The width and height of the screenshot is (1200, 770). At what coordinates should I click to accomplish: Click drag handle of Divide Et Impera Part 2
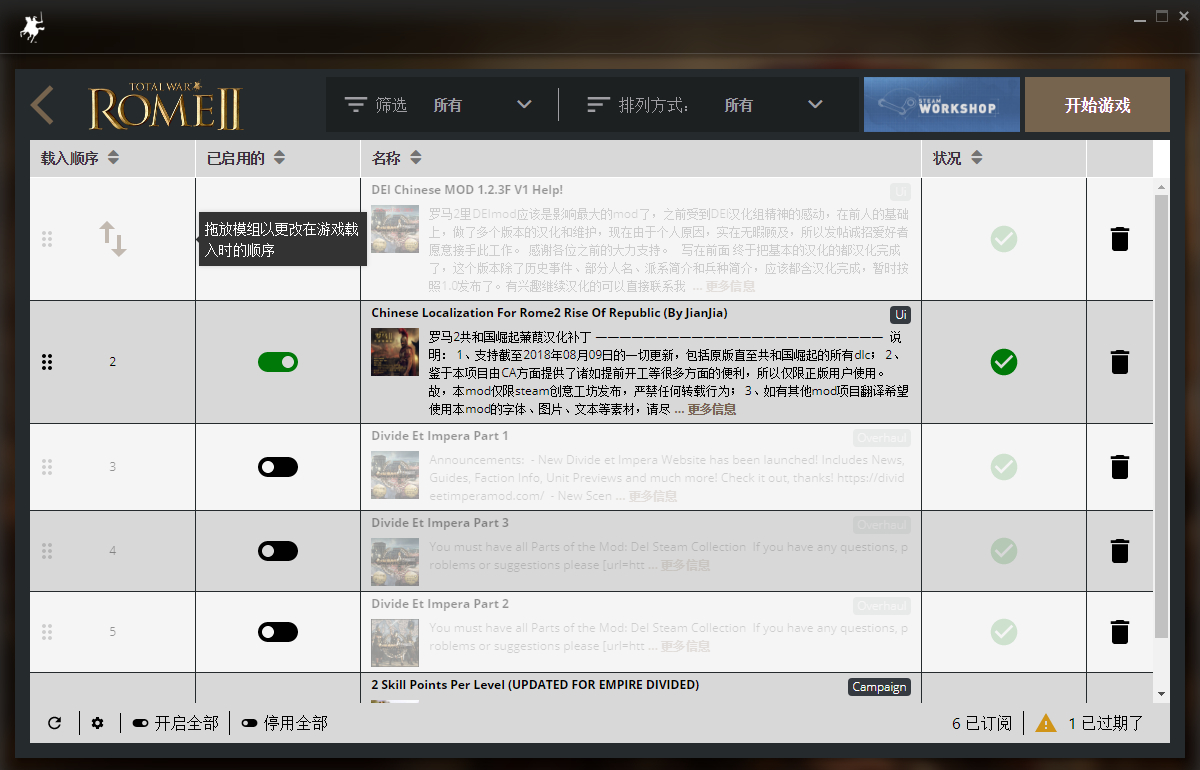(x=47, y=632)
